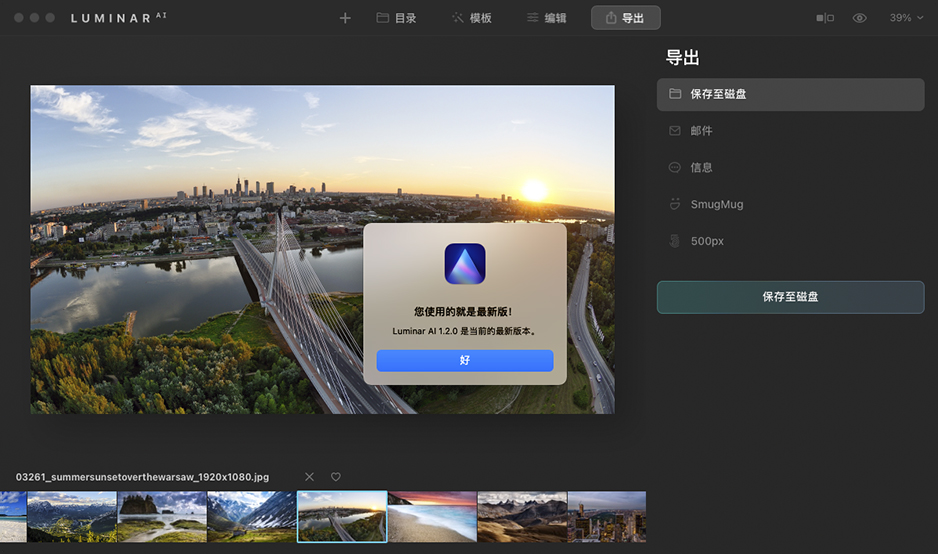Select 保存至磁盘 in the export list

(x=790, y=94)
